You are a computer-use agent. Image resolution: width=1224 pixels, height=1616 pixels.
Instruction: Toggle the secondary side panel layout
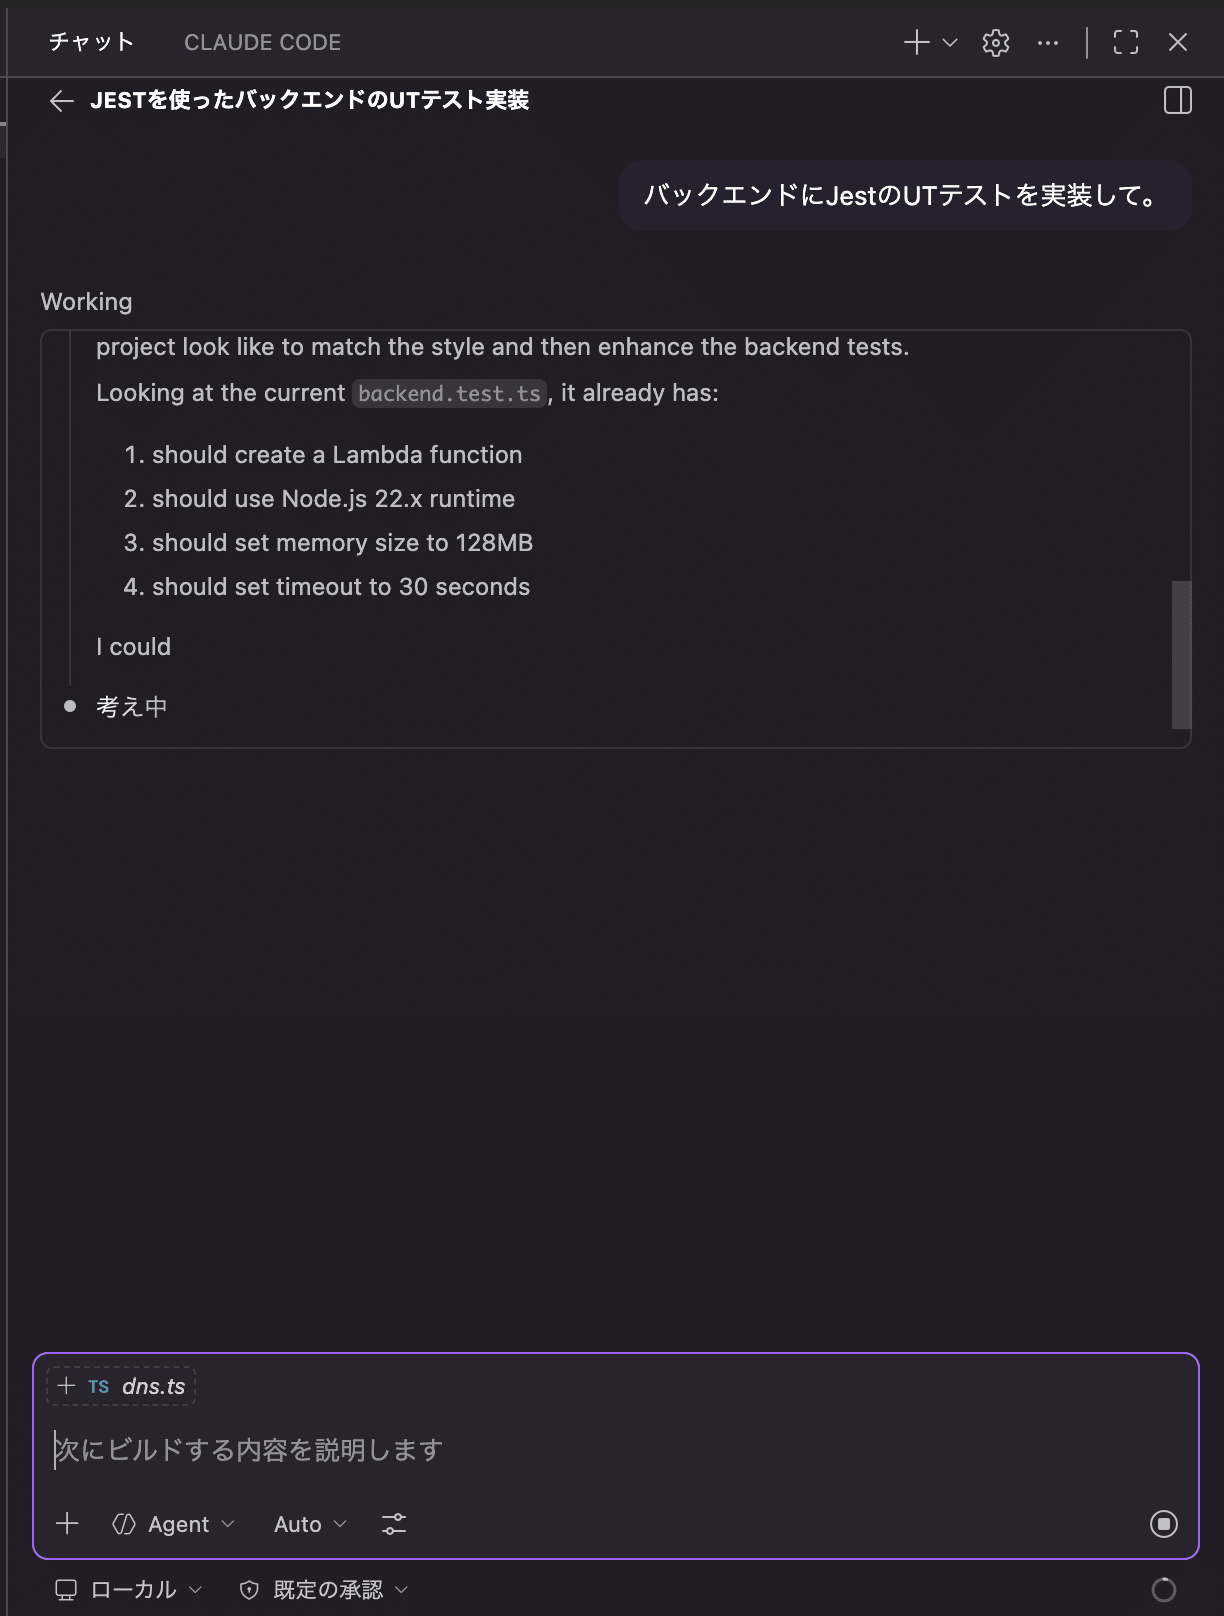(1178, 100)
